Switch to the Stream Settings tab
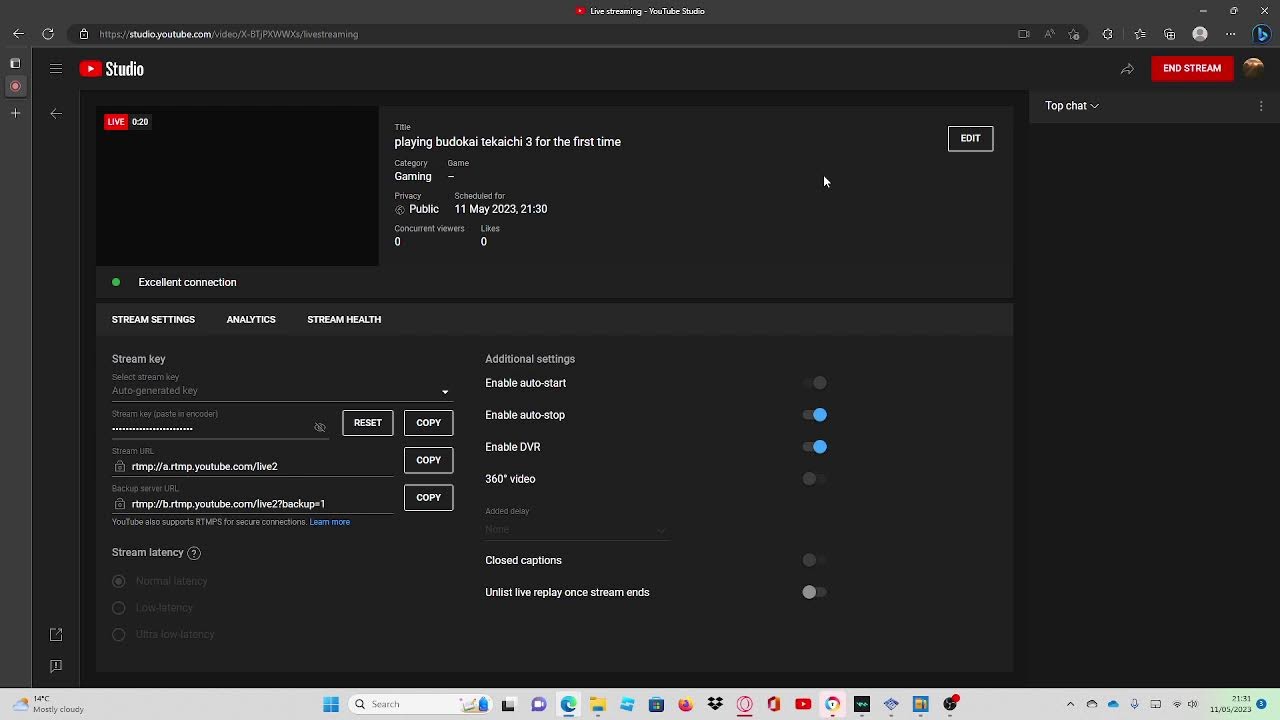 pos(153,320)
